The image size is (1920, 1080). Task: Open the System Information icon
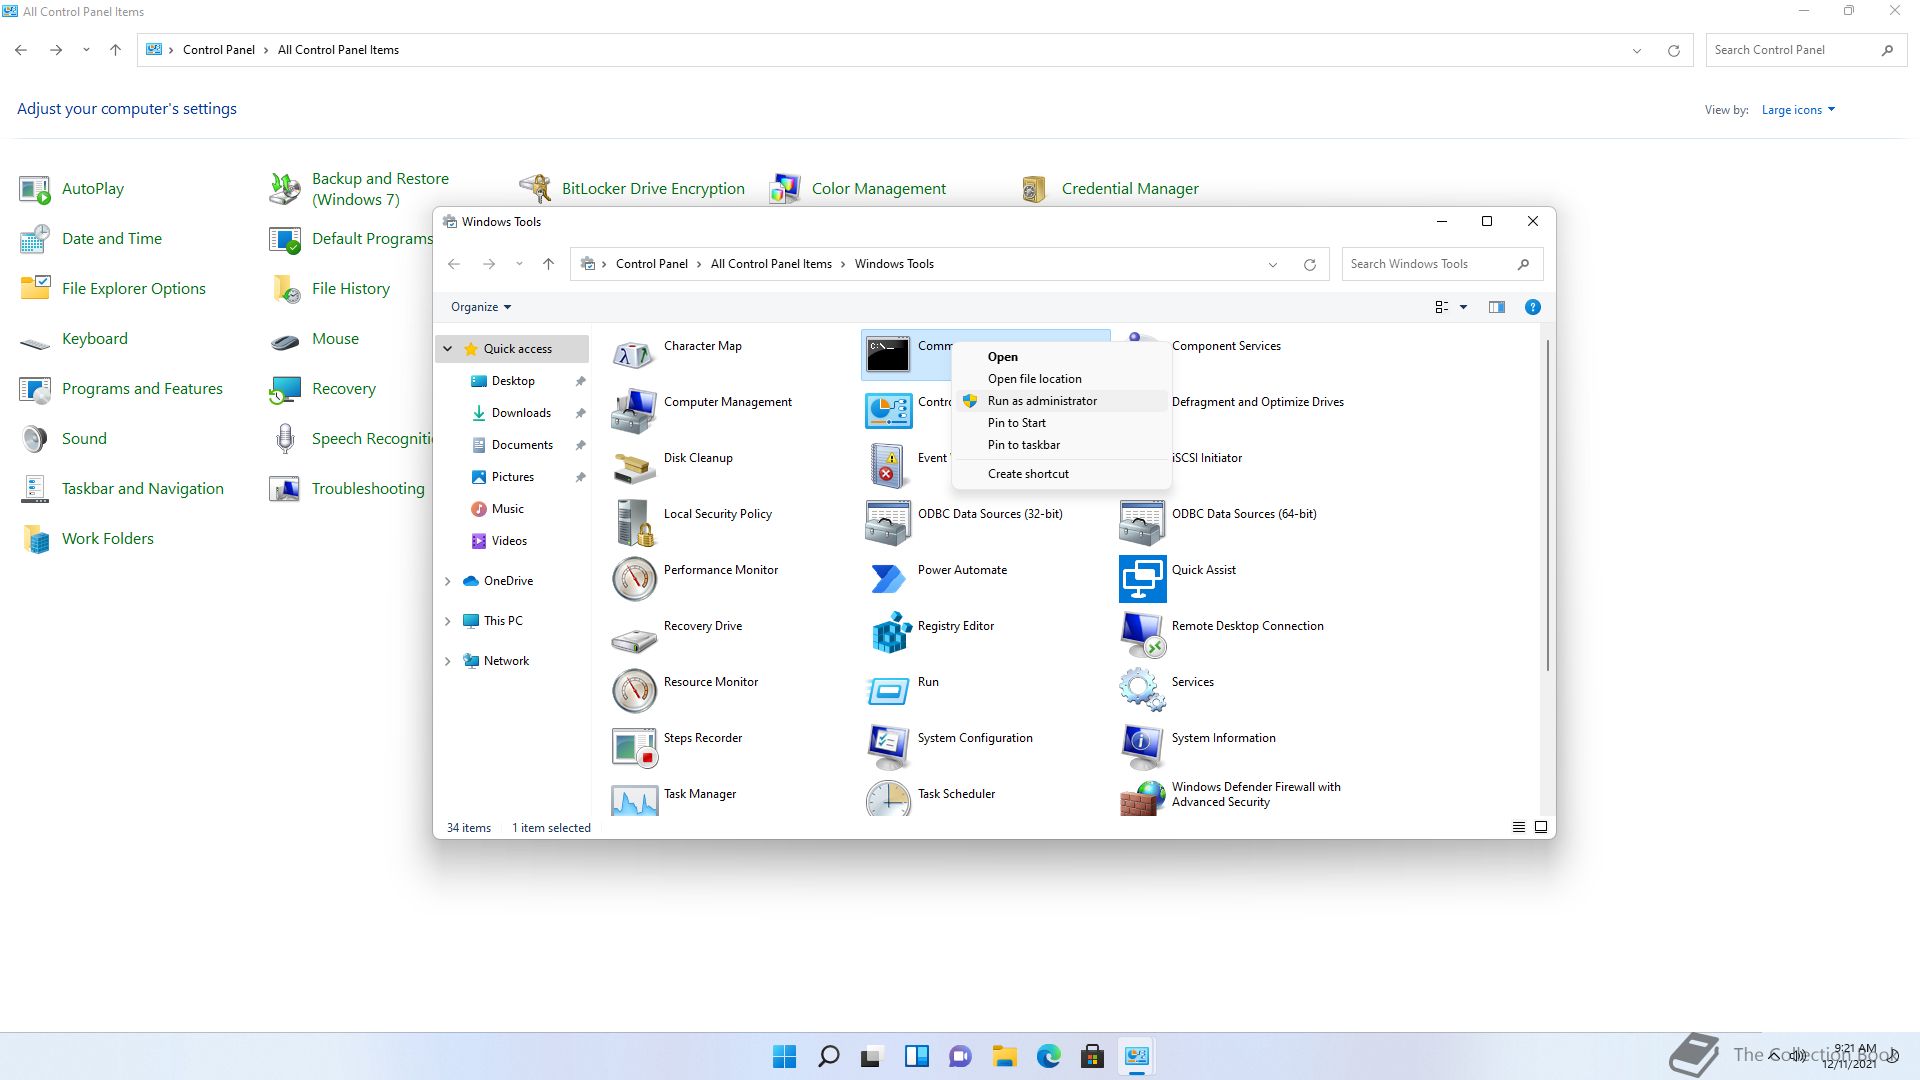point(1142,746)
